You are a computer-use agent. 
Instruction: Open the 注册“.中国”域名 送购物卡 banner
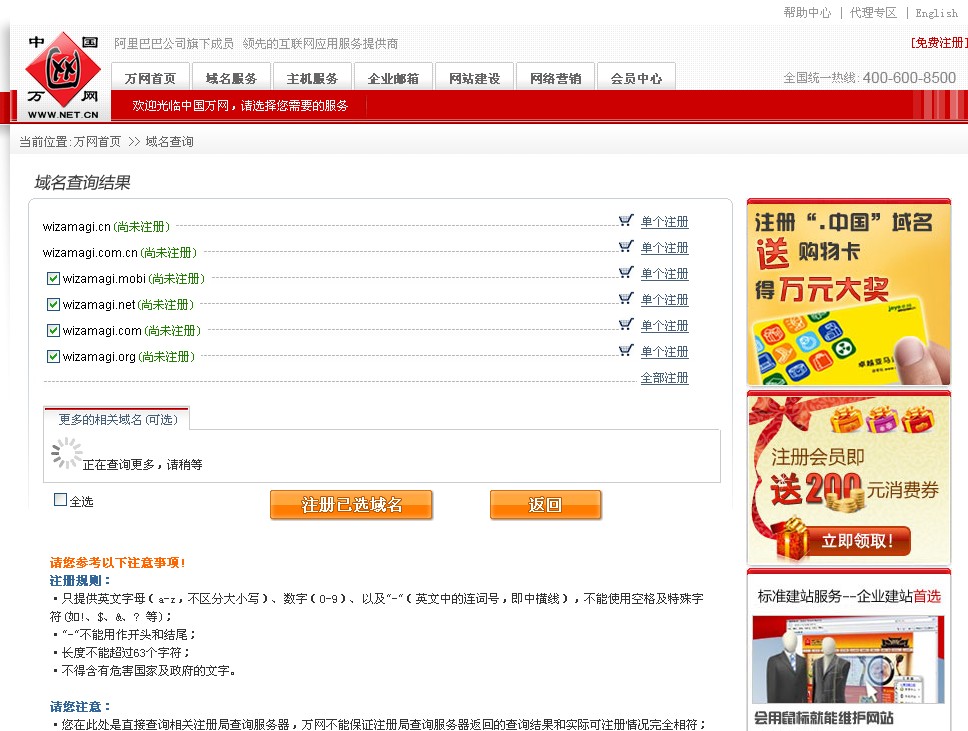[849, 293]
